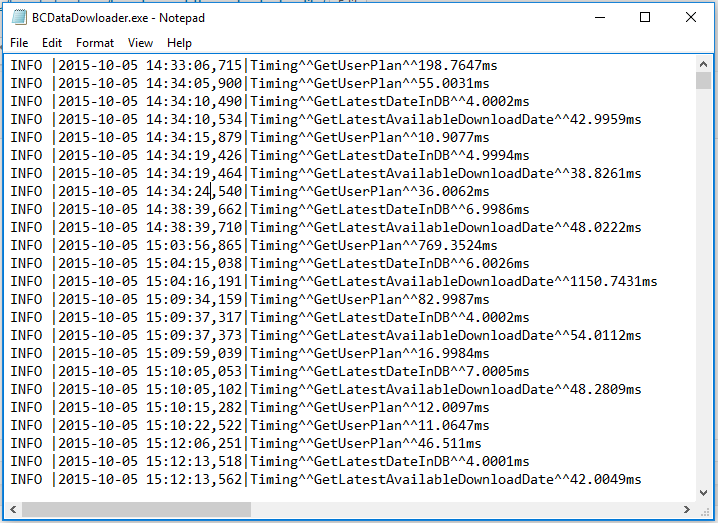Click the Notepad icon in the title bar
The image size is (718, 523).
pos(19,17)
